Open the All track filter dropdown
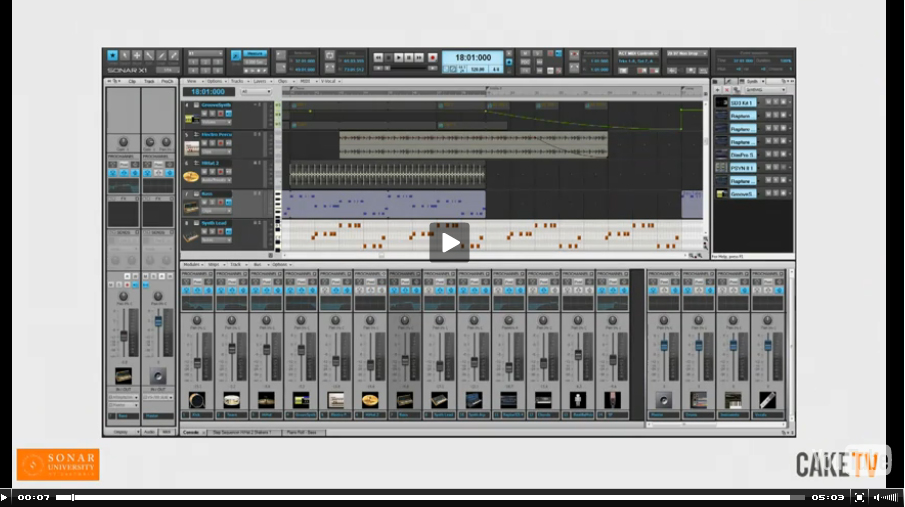Viewport: 905px width, 507px height. coord(256,92)
